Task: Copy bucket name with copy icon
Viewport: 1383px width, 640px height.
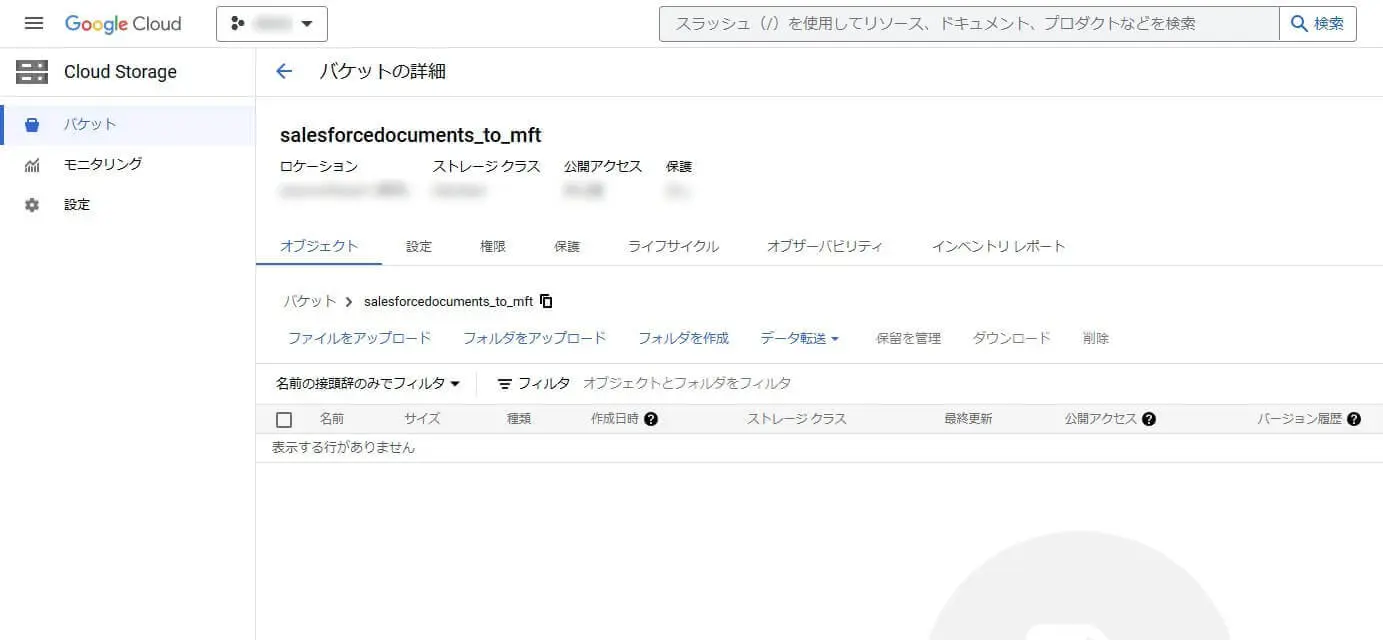Action: [x=546, y=301]
